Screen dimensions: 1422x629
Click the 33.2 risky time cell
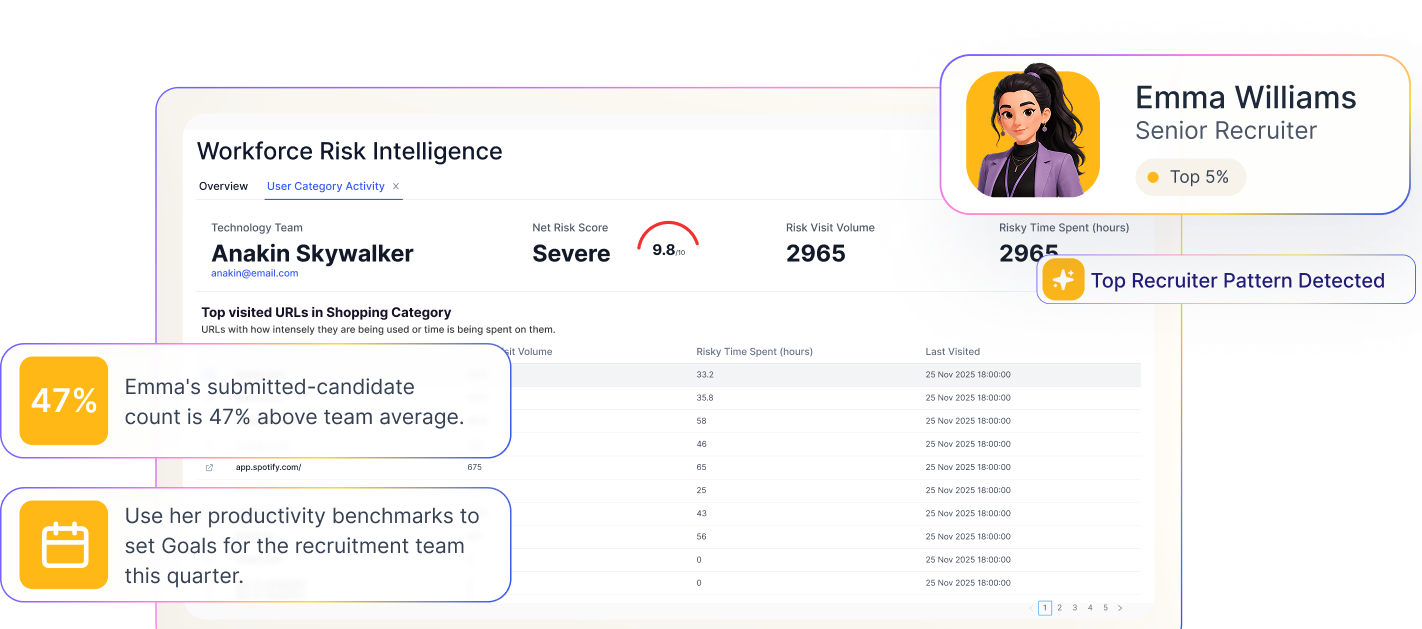point(705,375)
